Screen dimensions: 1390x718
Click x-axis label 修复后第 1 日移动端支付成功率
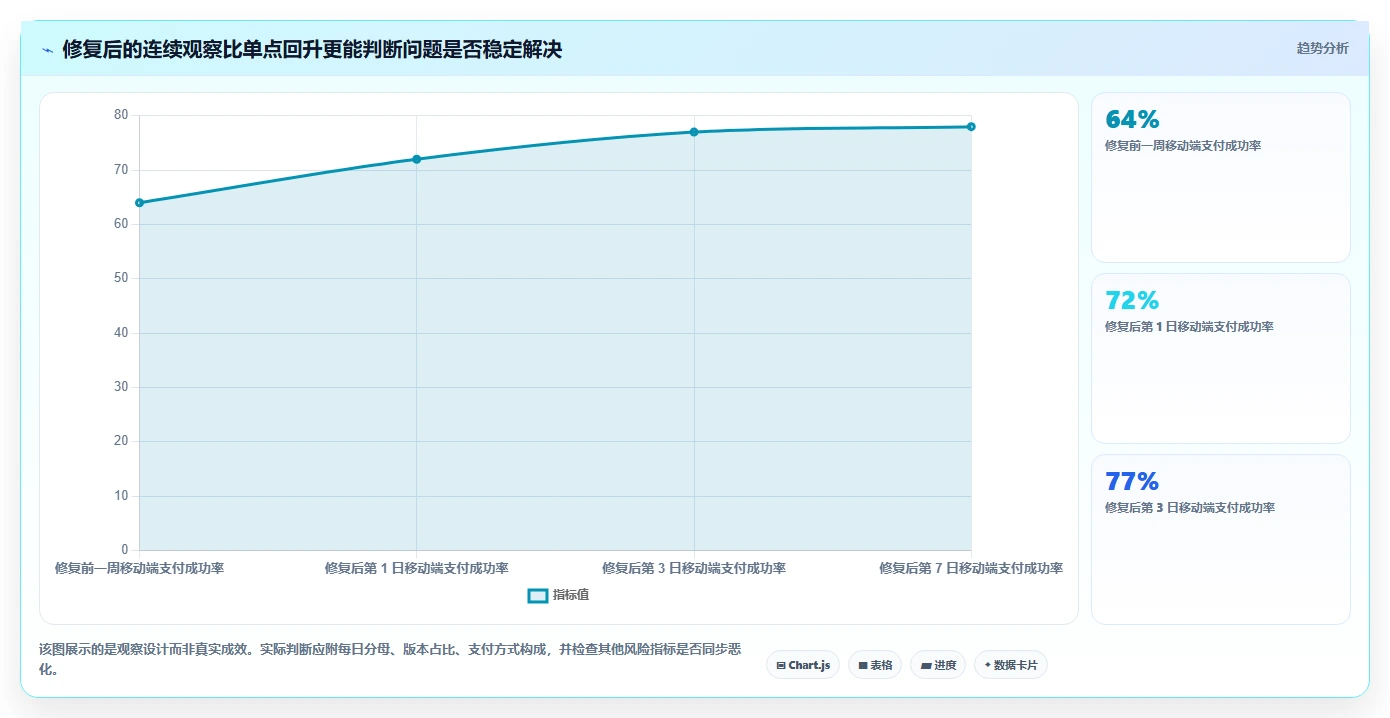pos(416,568)
